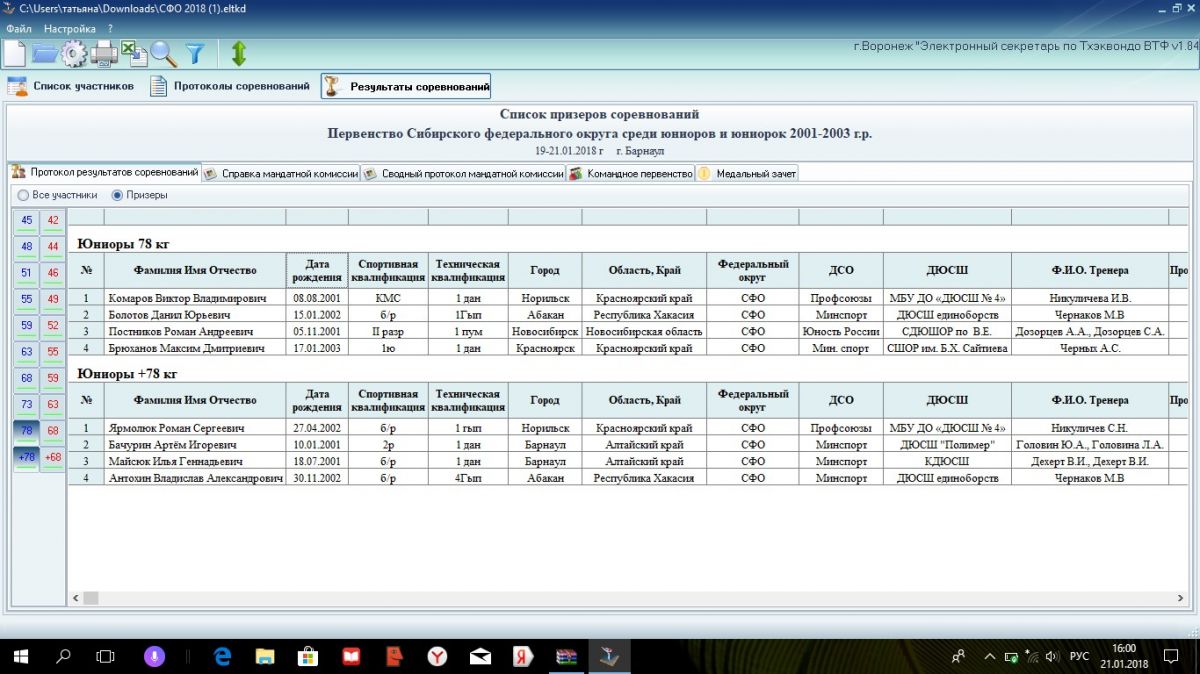Screen dimensions: 1200x674
Task: Click the green up-down arrow icon
Action: click(x=238, y=54)
